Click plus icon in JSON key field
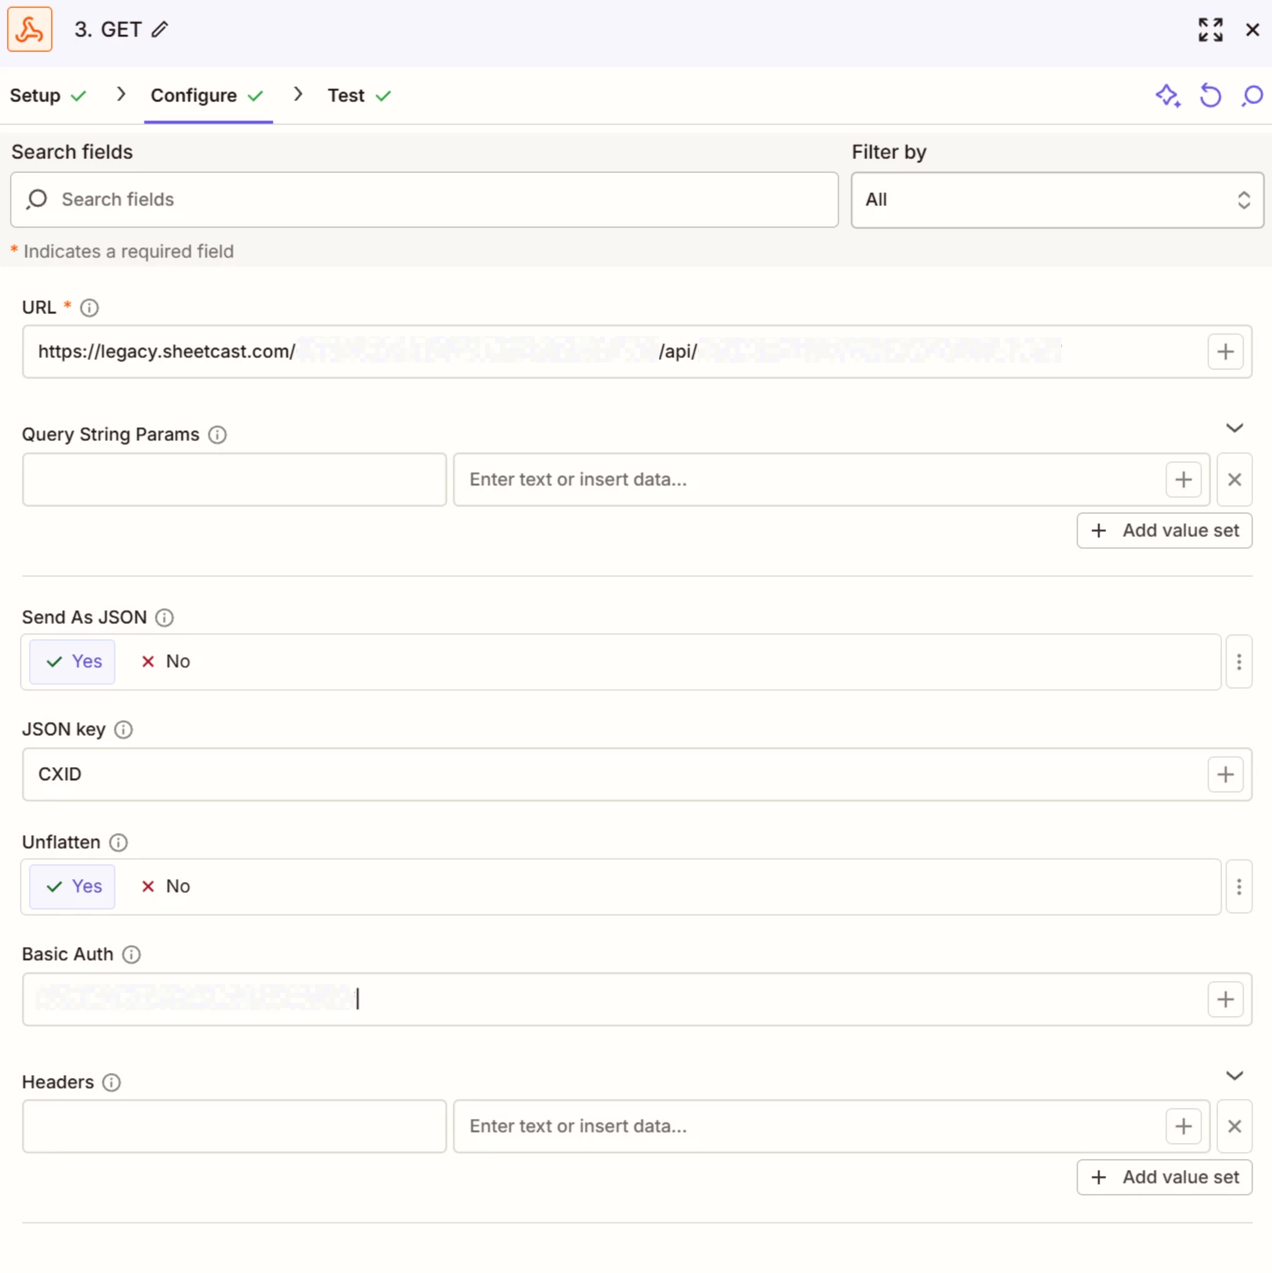 click(1225, 774)
